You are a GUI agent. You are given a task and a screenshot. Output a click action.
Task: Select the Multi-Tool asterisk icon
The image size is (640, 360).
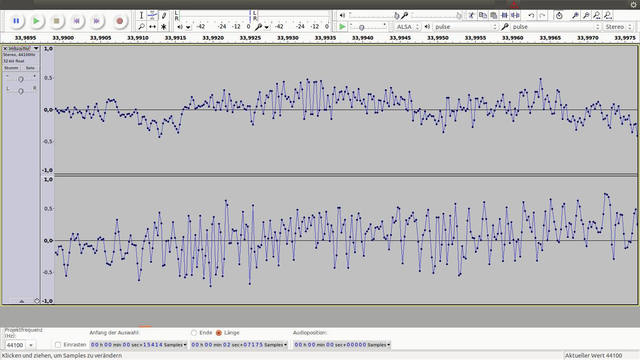point(163,27)
